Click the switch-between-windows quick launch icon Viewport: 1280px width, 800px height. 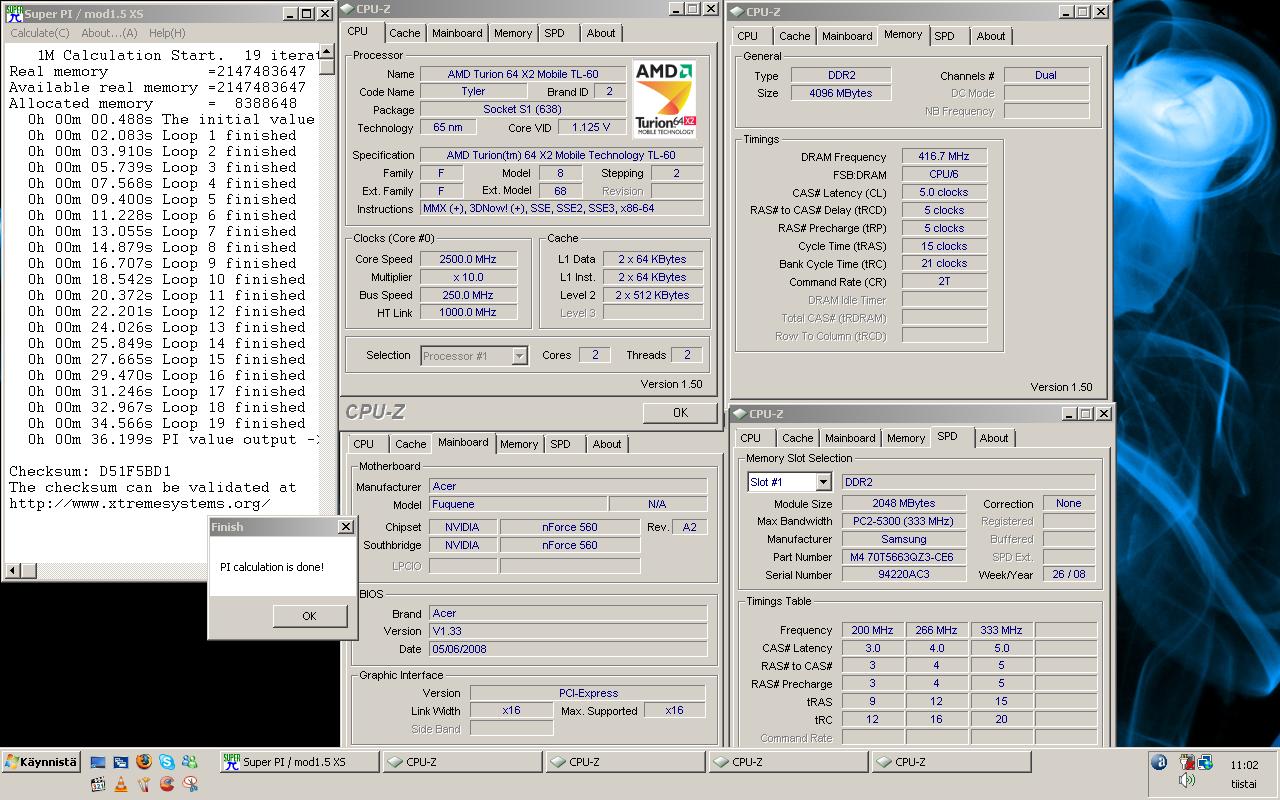(x=121, y=762)
